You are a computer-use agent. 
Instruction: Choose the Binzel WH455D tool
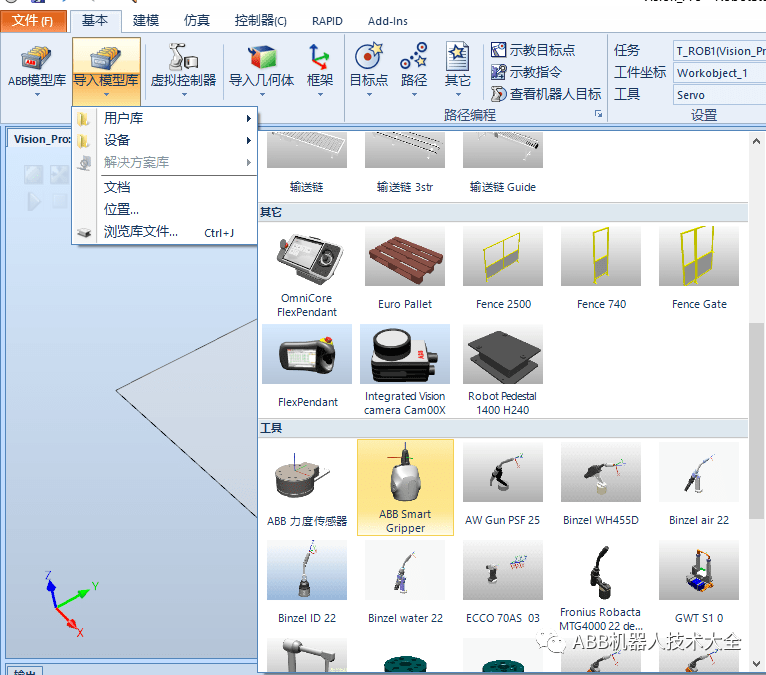(x=601, y=485)
